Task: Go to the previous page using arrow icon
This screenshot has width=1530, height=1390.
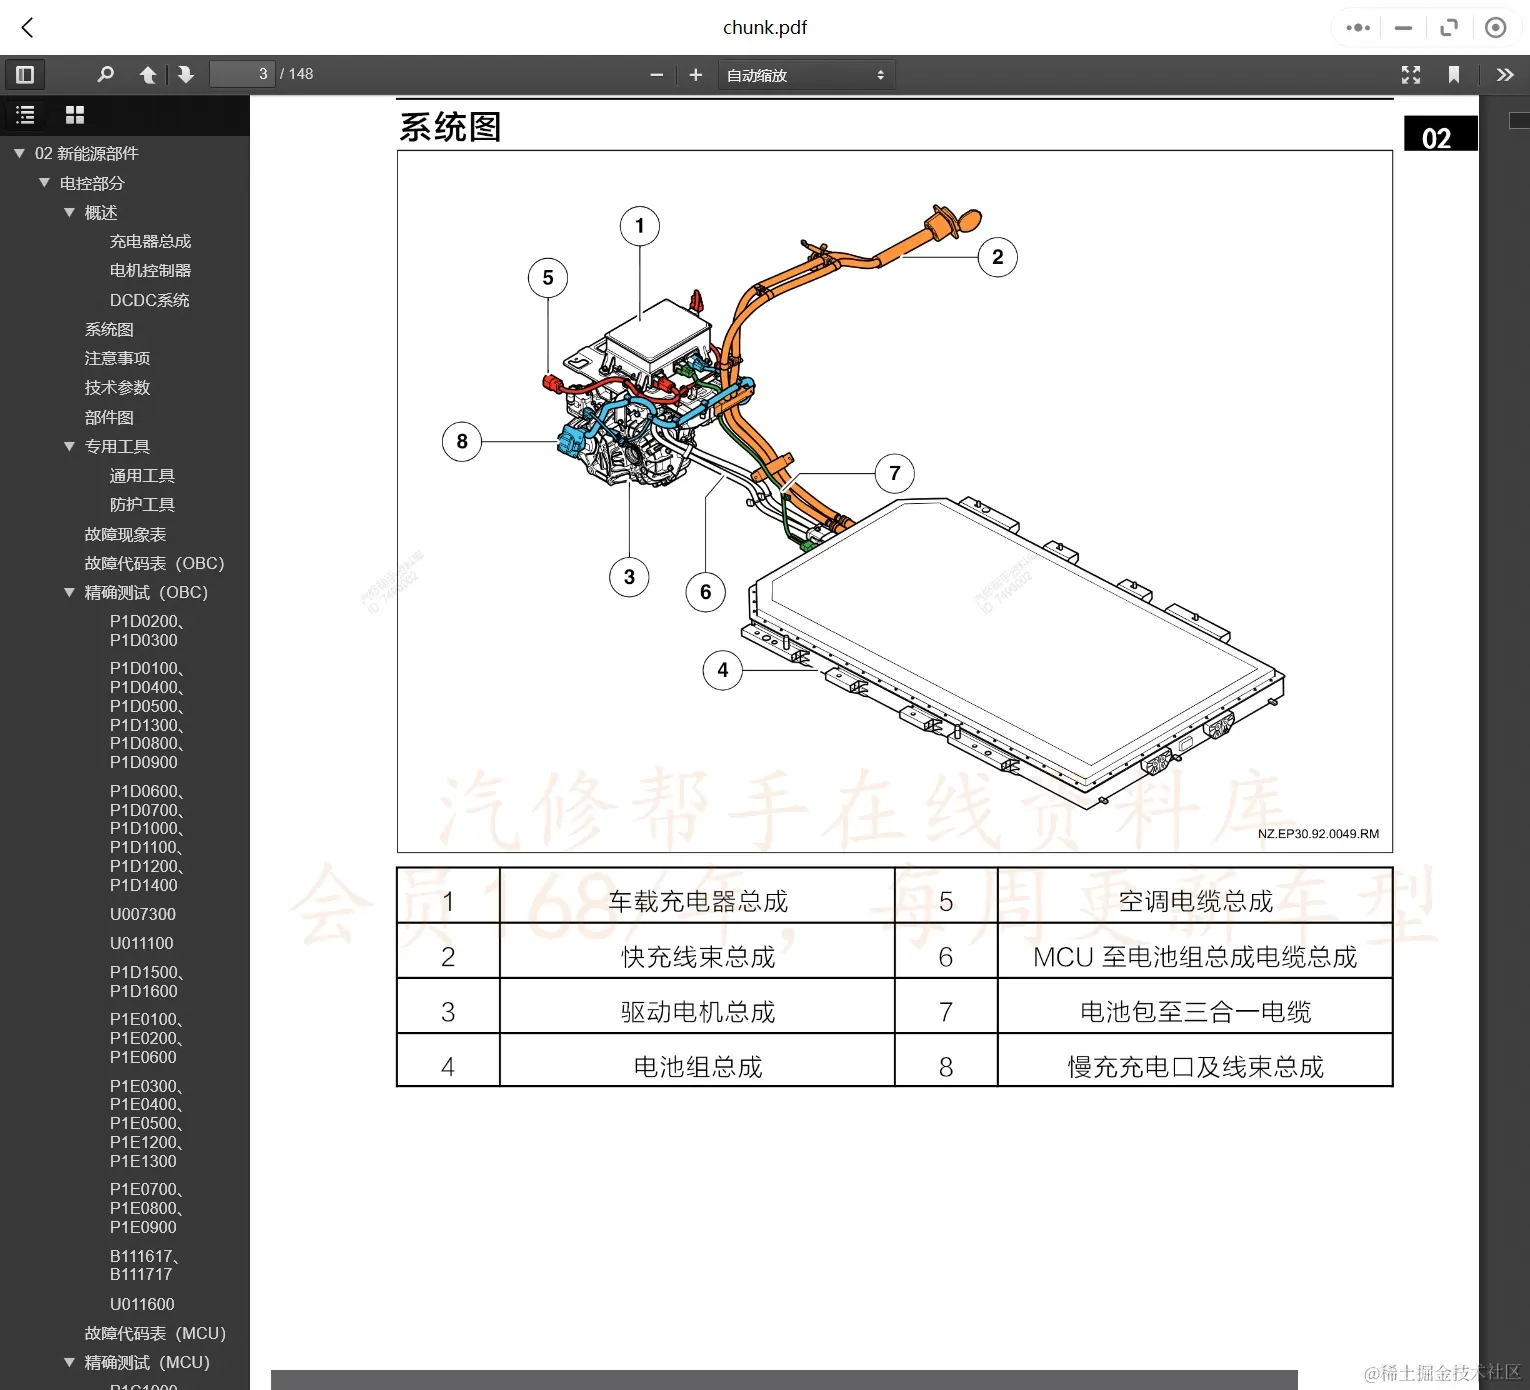Action: pyautogui.click(x=148, y=74)
